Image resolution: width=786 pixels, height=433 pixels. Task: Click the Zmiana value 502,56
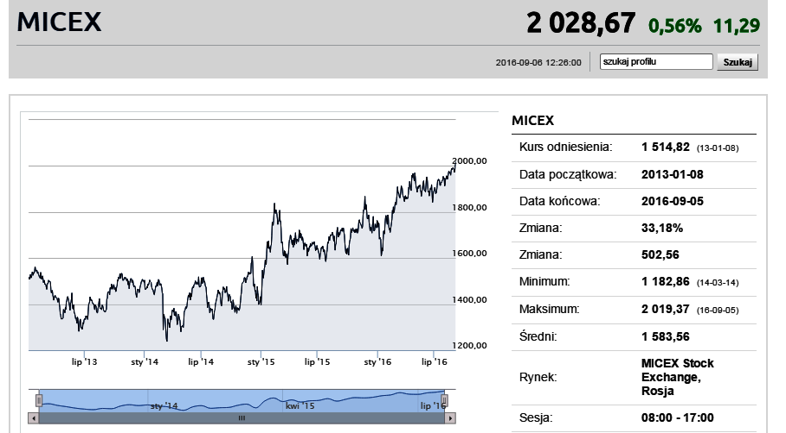click(660, 255)
